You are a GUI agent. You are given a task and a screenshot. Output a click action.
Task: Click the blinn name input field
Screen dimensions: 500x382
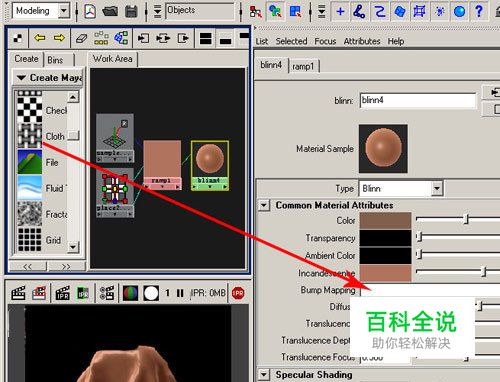click(418, 100)
